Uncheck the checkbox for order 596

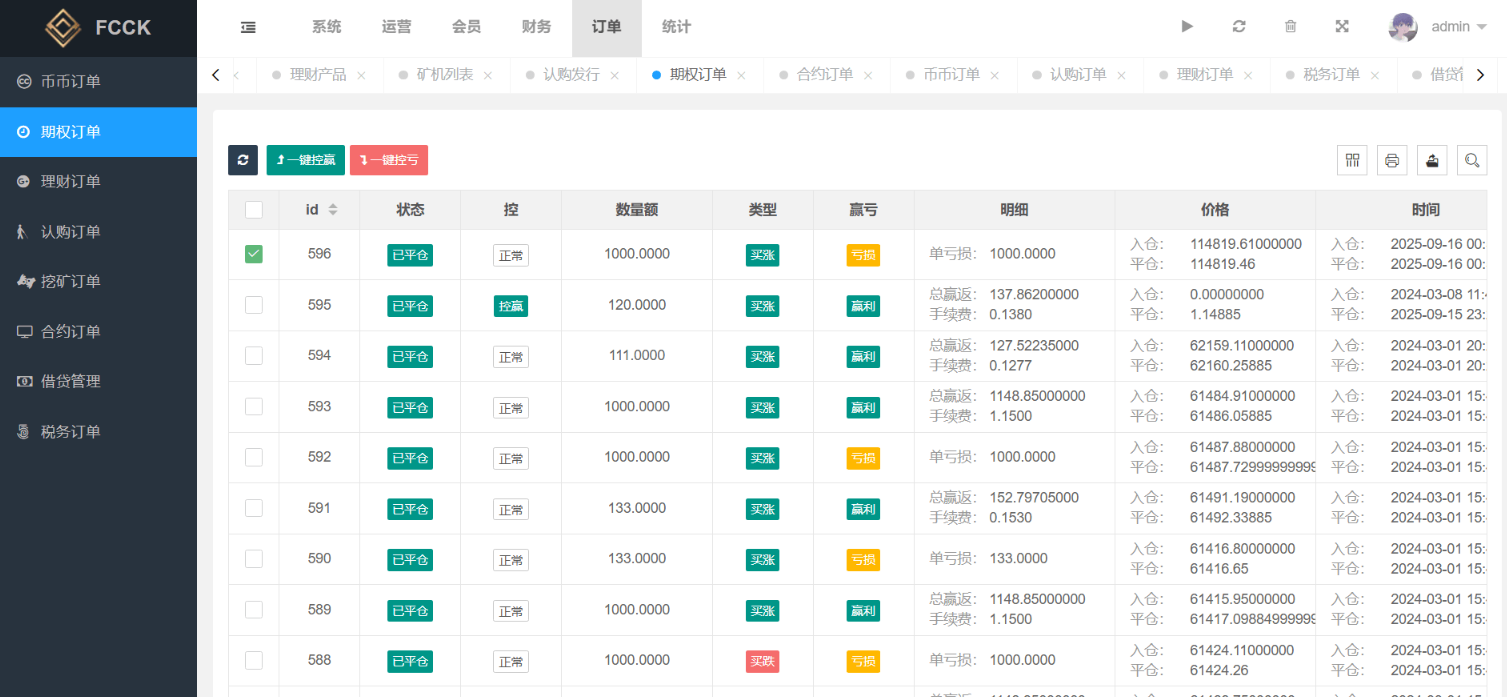tap(254, 254)
